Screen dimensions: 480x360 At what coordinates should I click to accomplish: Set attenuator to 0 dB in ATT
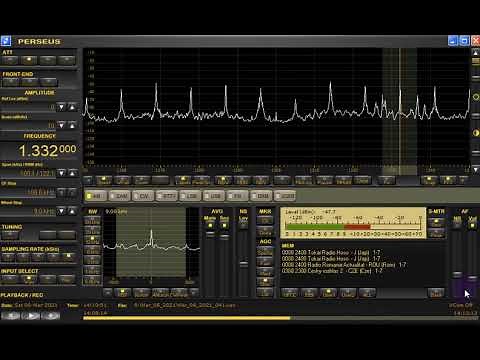(x=10, y=60)
